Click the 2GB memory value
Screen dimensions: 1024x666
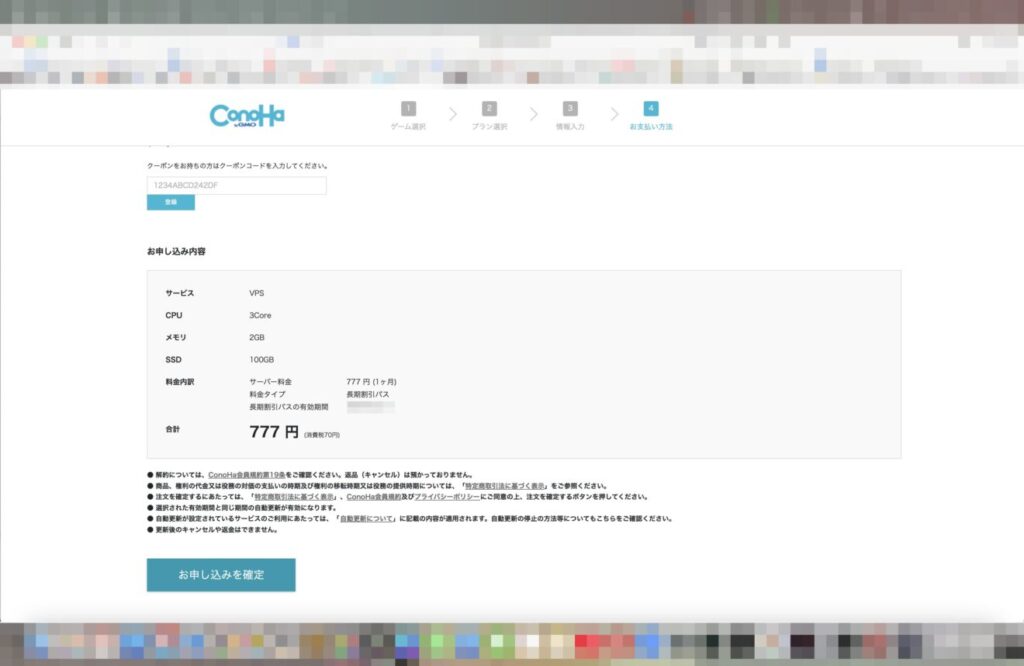(x=257, y=338)
